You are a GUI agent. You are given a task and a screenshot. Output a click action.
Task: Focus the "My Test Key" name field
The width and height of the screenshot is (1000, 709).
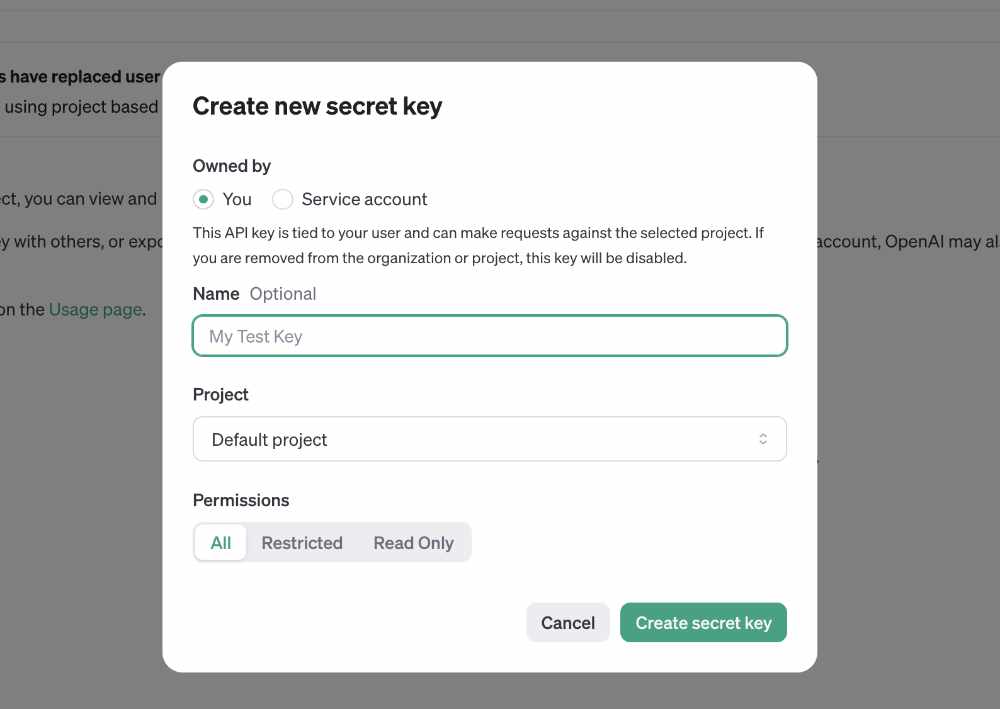point(490,336)
